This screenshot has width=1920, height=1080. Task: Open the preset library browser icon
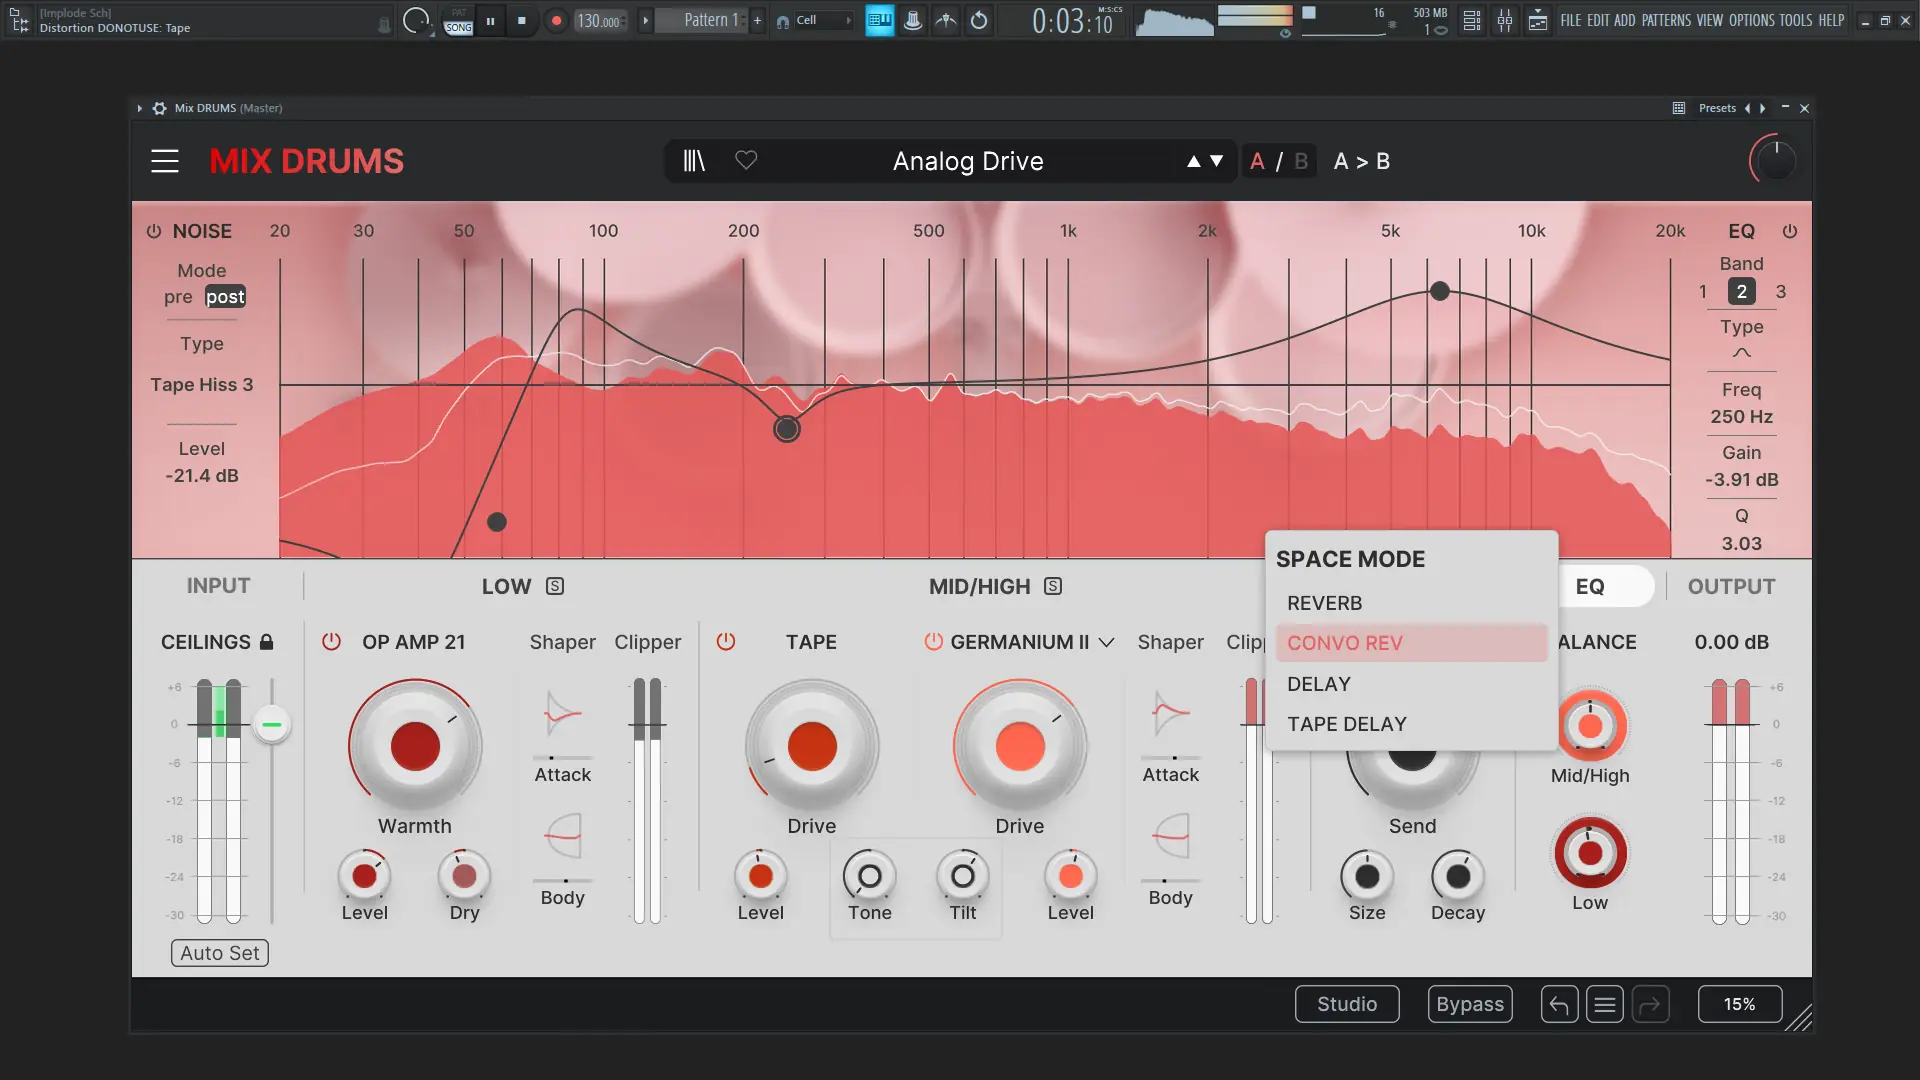click(694, 161)
